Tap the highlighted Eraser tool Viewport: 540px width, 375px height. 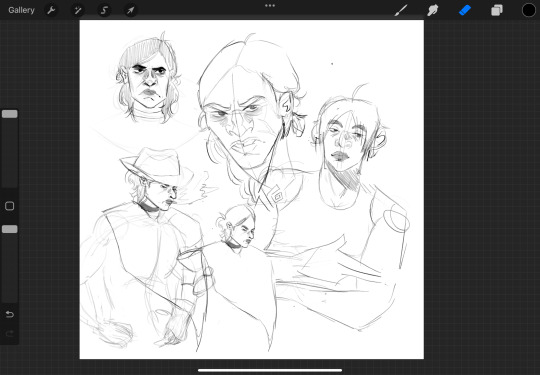tap(465, 10)
